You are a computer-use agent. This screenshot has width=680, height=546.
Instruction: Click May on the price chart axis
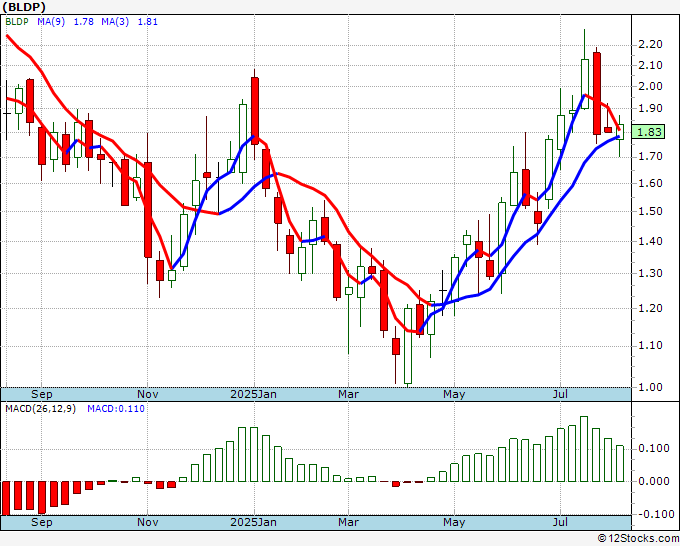click(454, 394)
